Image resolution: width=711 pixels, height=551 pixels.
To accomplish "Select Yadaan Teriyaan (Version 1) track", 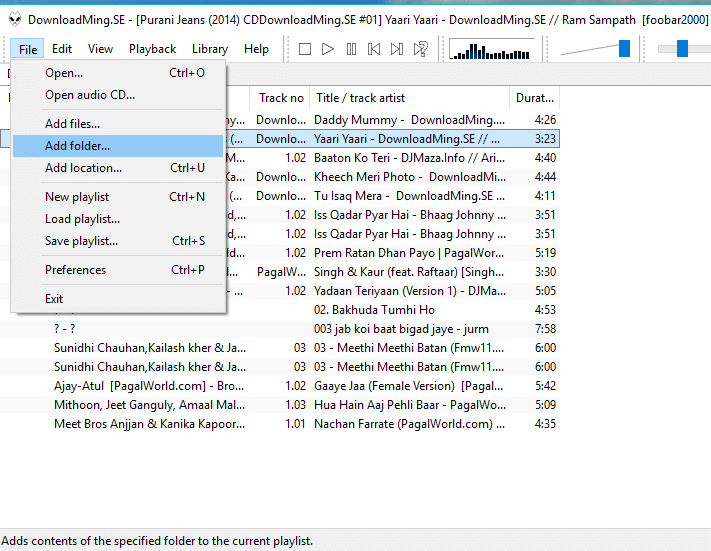I will coord(392,291).
